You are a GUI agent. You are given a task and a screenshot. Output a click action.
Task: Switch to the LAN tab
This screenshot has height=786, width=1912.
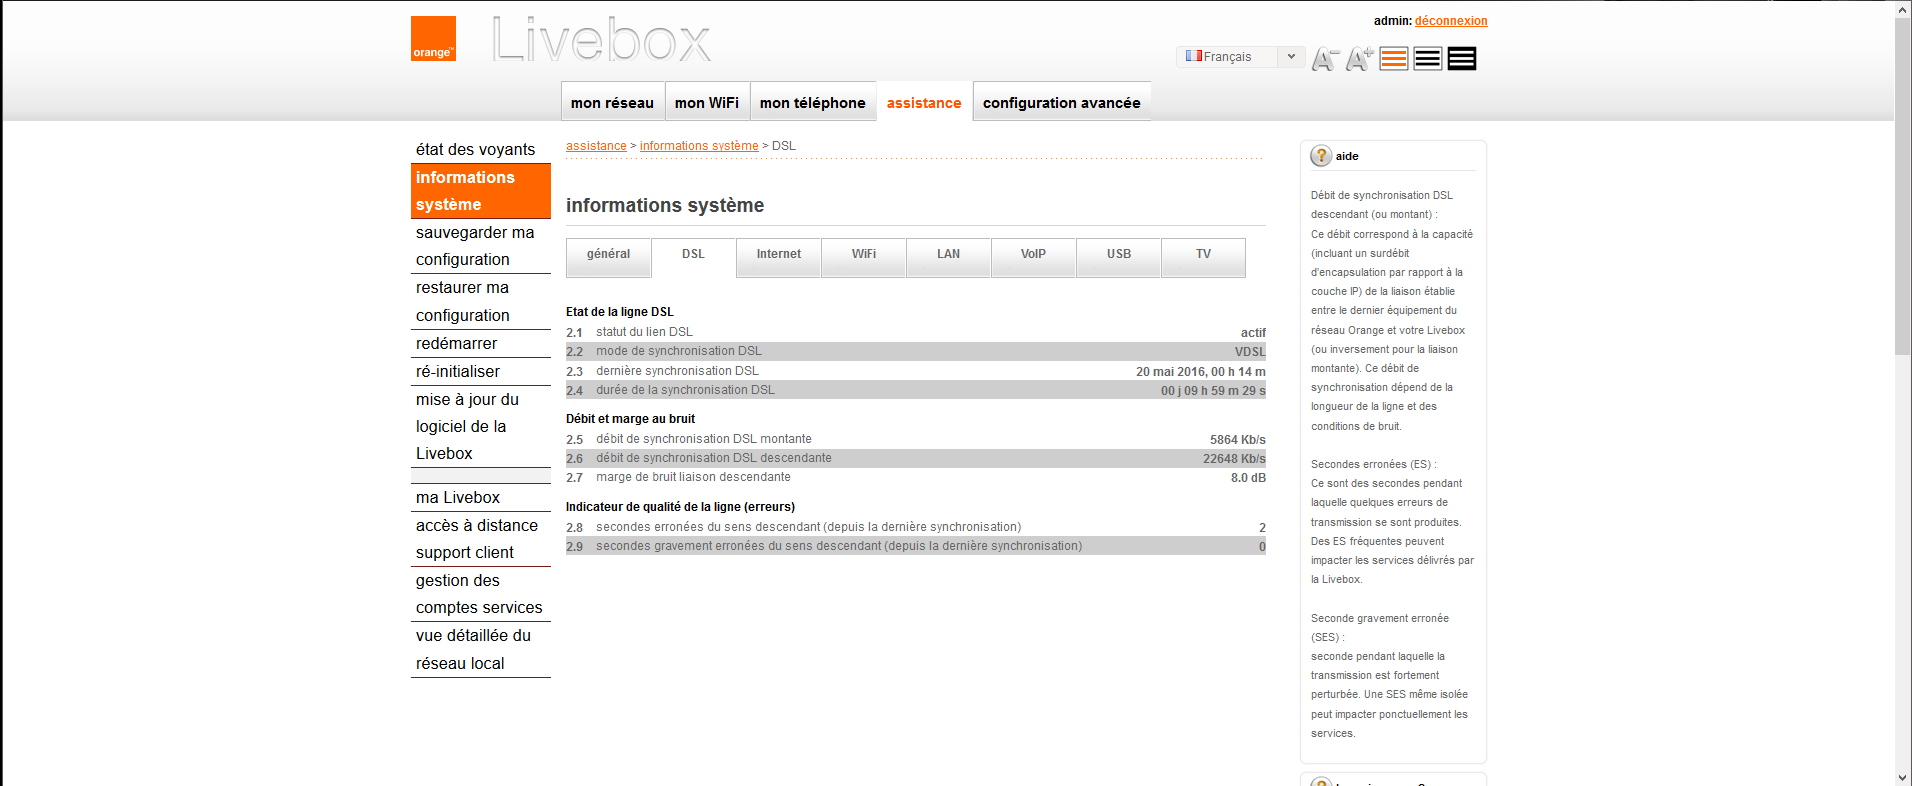click(948, 256)
